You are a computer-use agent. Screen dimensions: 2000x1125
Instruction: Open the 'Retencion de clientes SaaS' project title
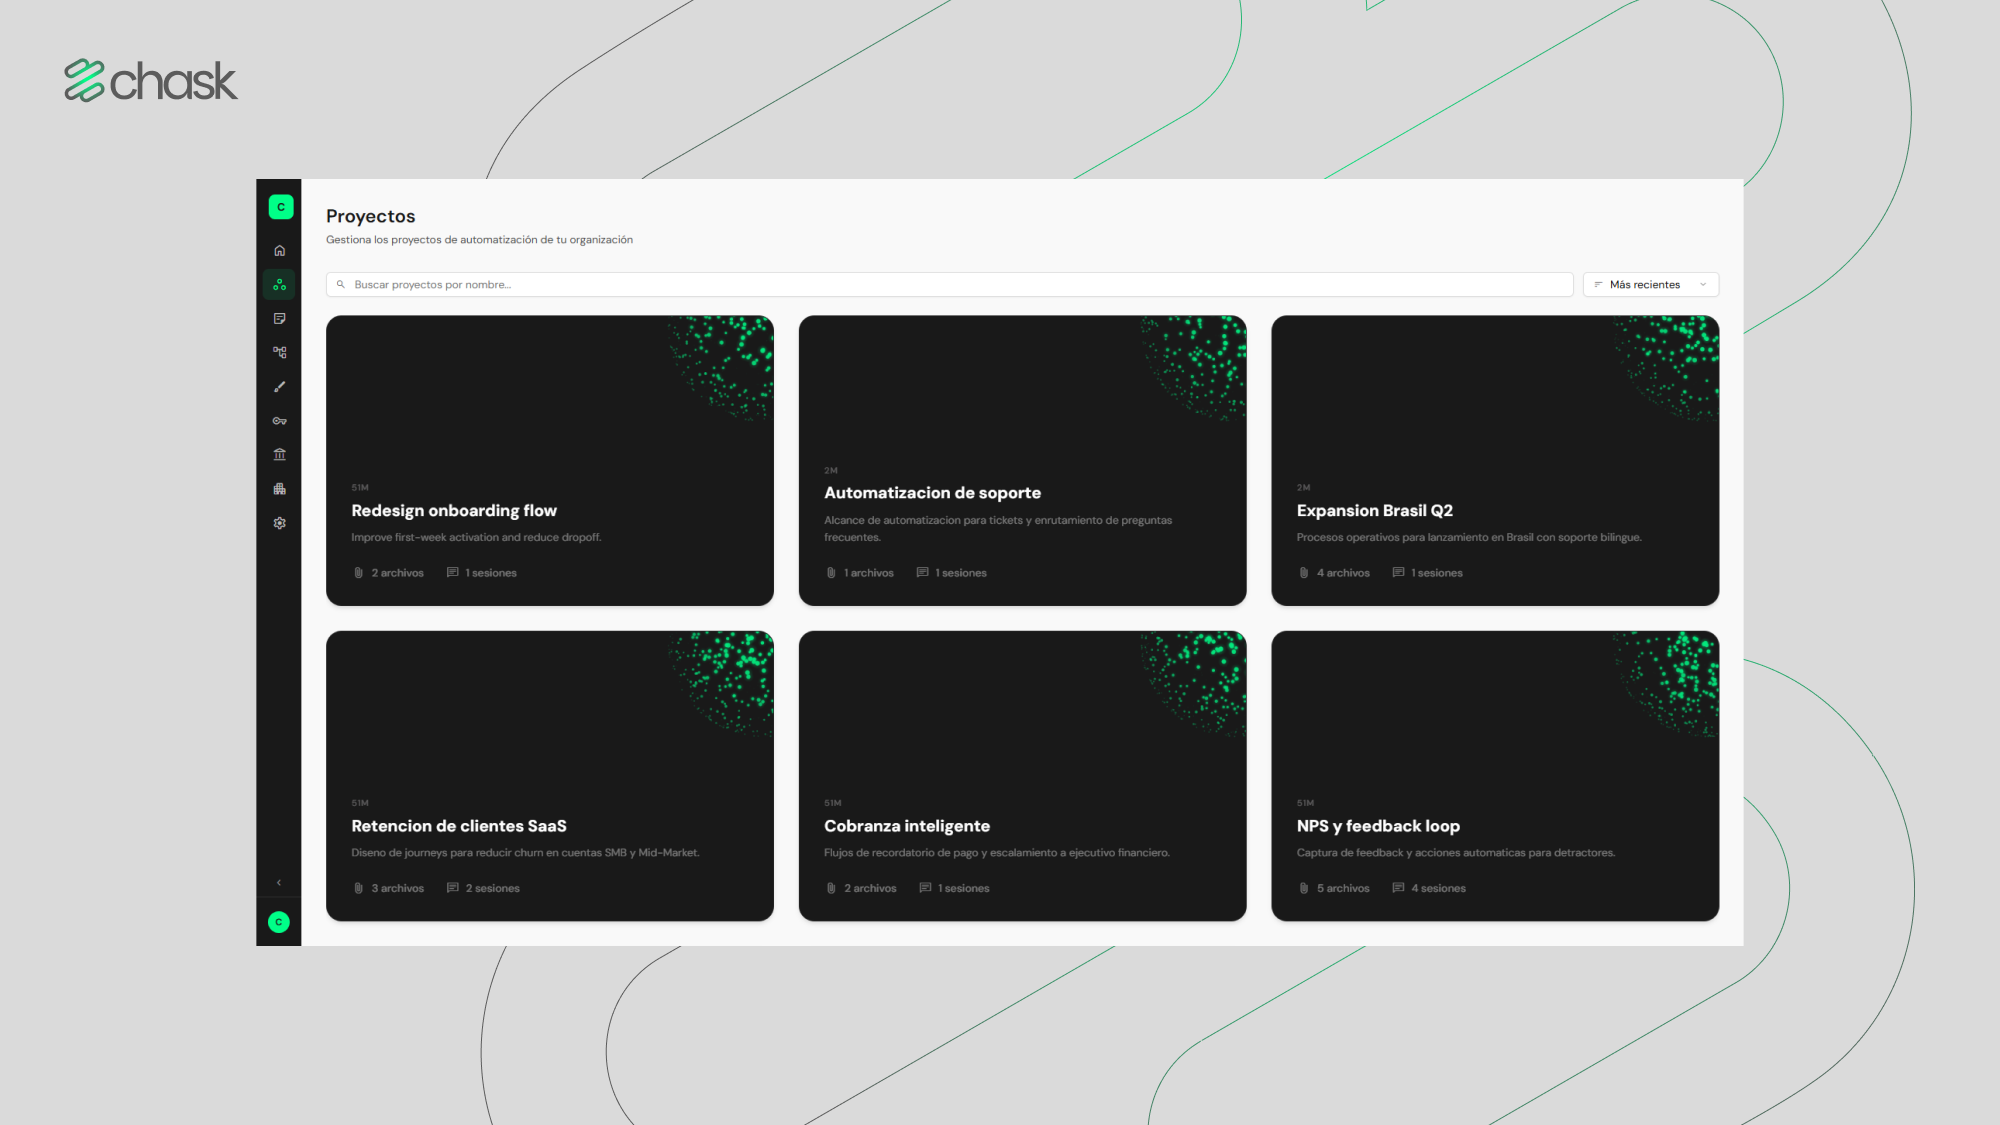[459, 826]
